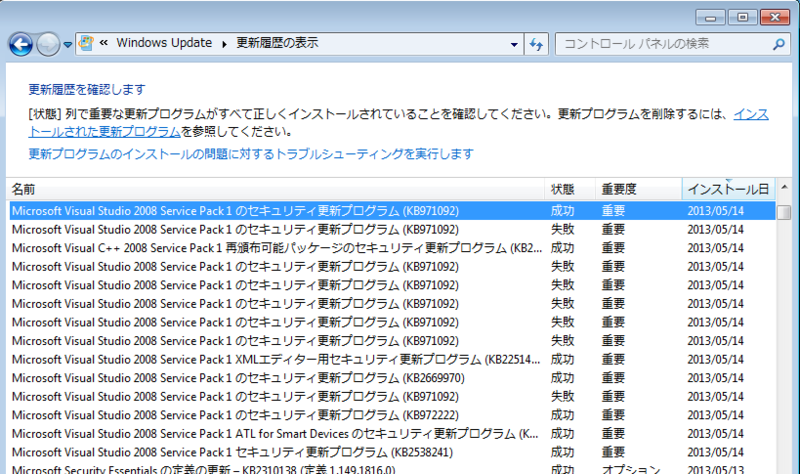Click the scrollbar up arrow
Screen dimensions: 800x474
[784, 188]
